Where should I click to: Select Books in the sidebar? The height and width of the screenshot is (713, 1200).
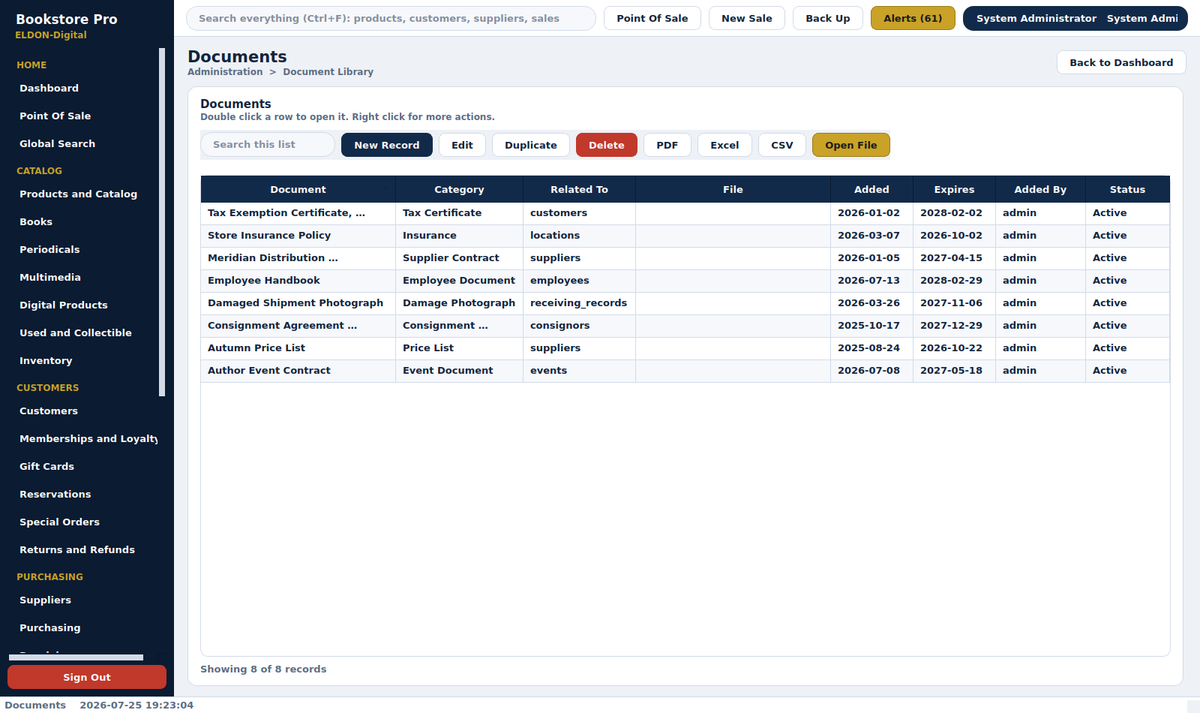pyautogui.click(x=36, y=222)
